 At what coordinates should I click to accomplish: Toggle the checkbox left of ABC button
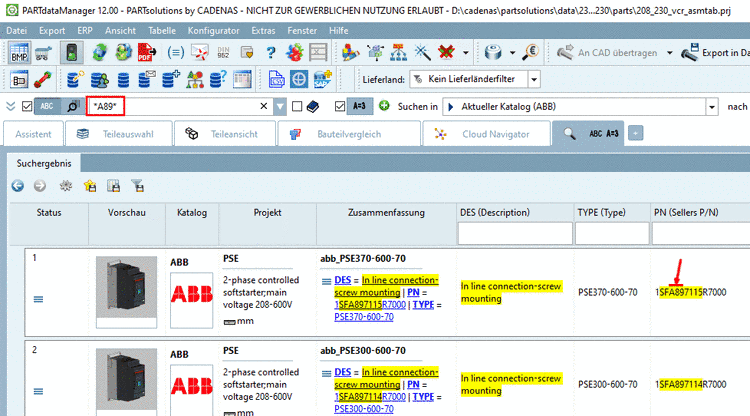tap(27, 106)
